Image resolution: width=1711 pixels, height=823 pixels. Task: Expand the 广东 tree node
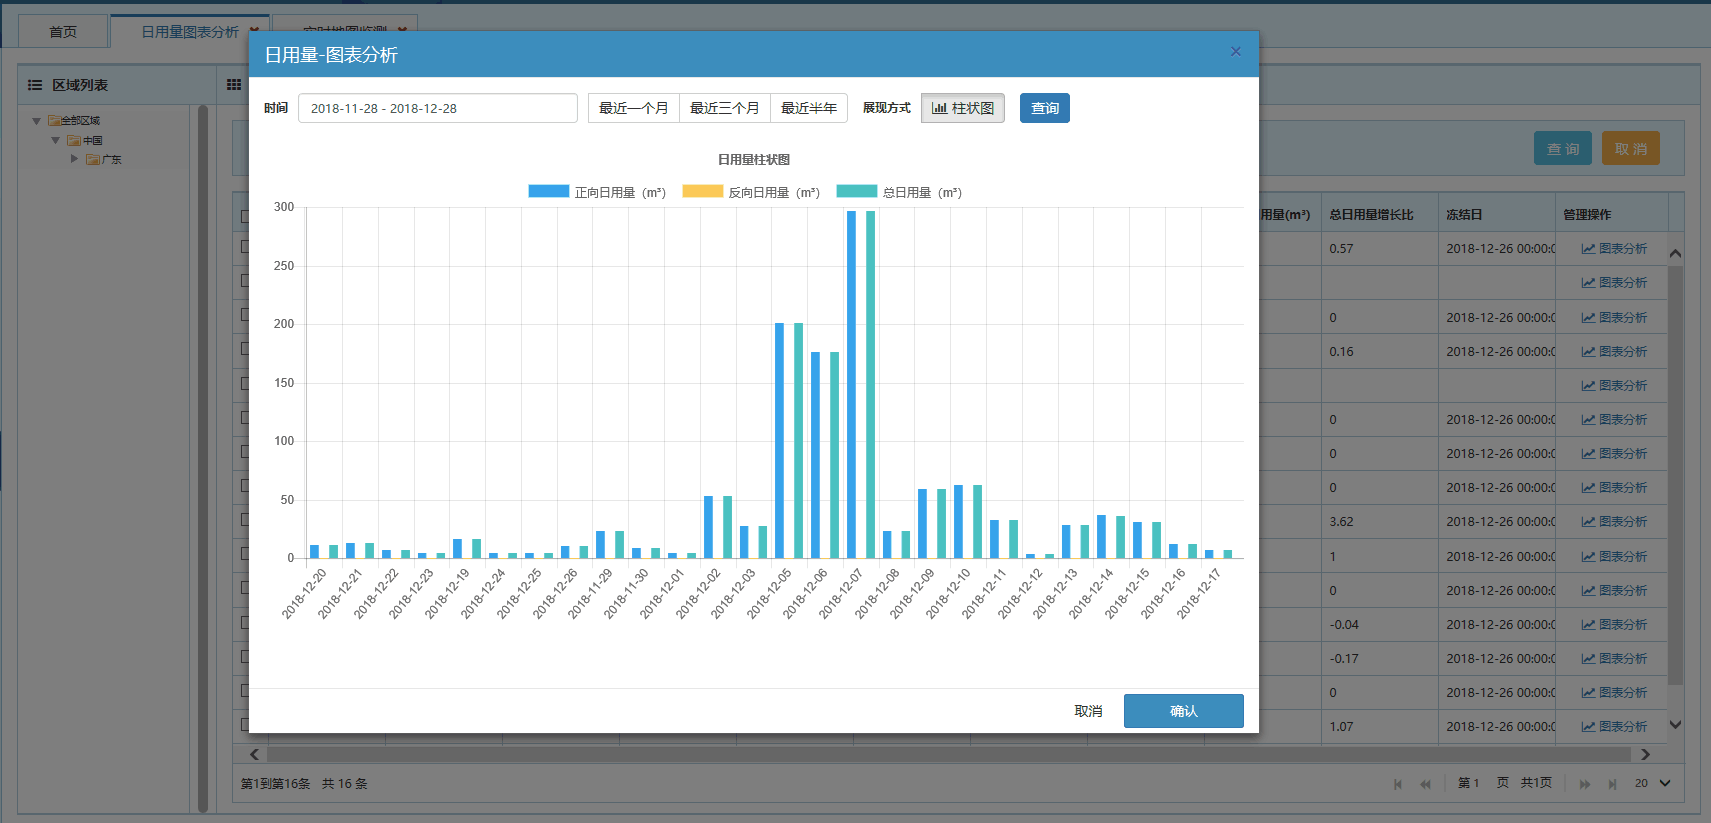click(x=74, y=159)
